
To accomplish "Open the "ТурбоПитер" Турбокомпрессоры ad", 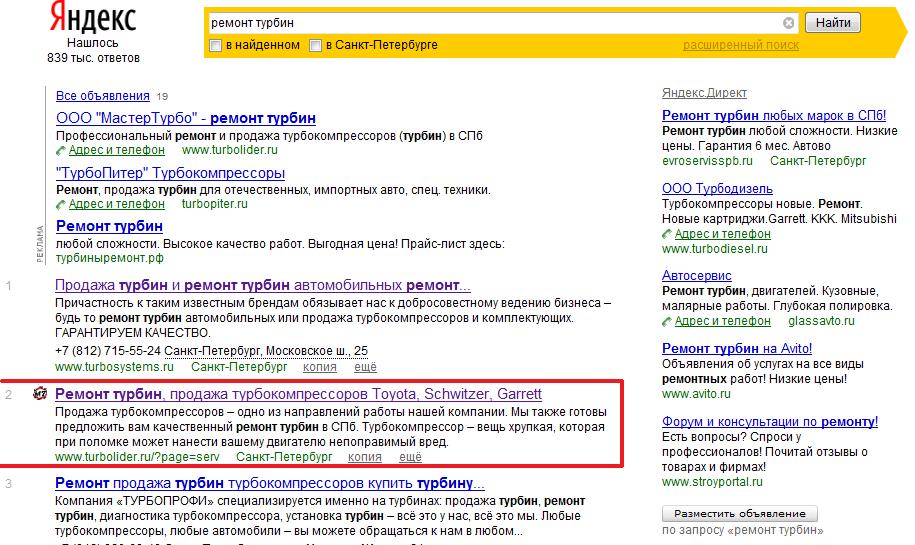I will pyautogui.click(x=170, y=173).
